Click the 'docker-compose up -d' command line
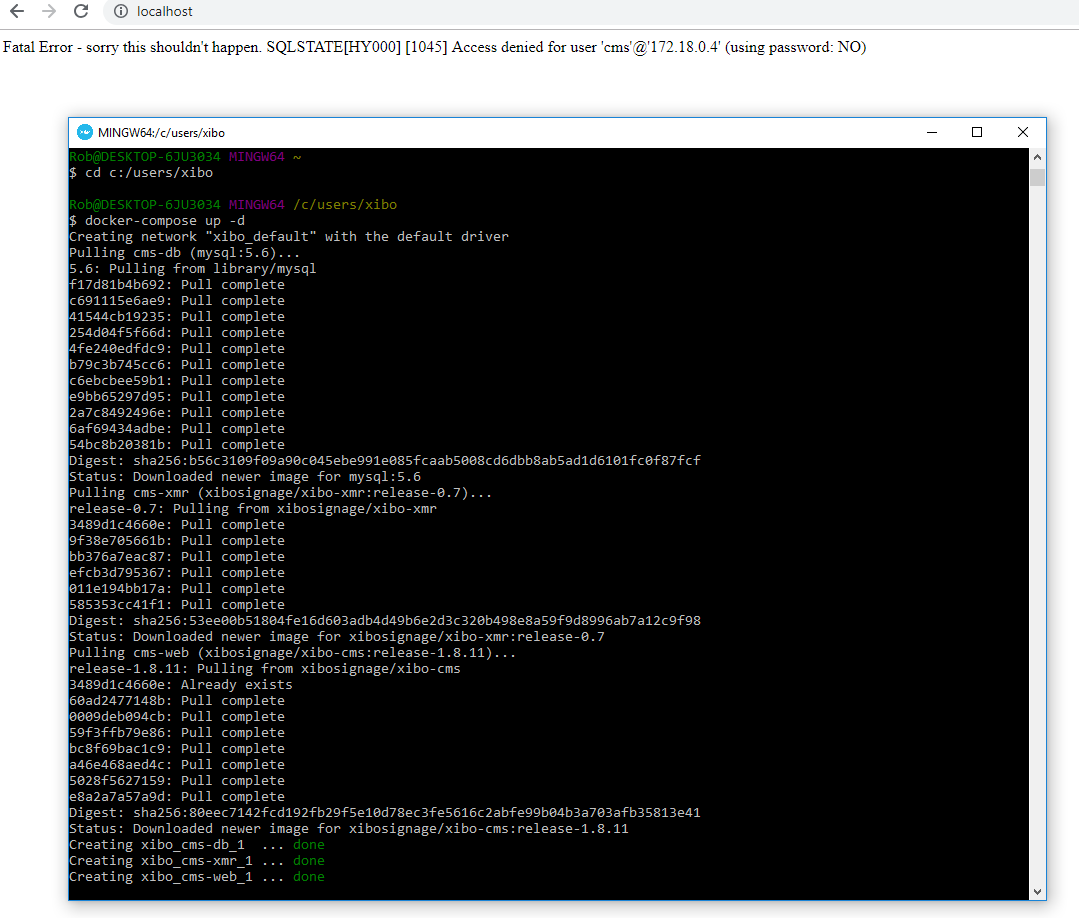 pyautogui.click(x=157, y=221)
